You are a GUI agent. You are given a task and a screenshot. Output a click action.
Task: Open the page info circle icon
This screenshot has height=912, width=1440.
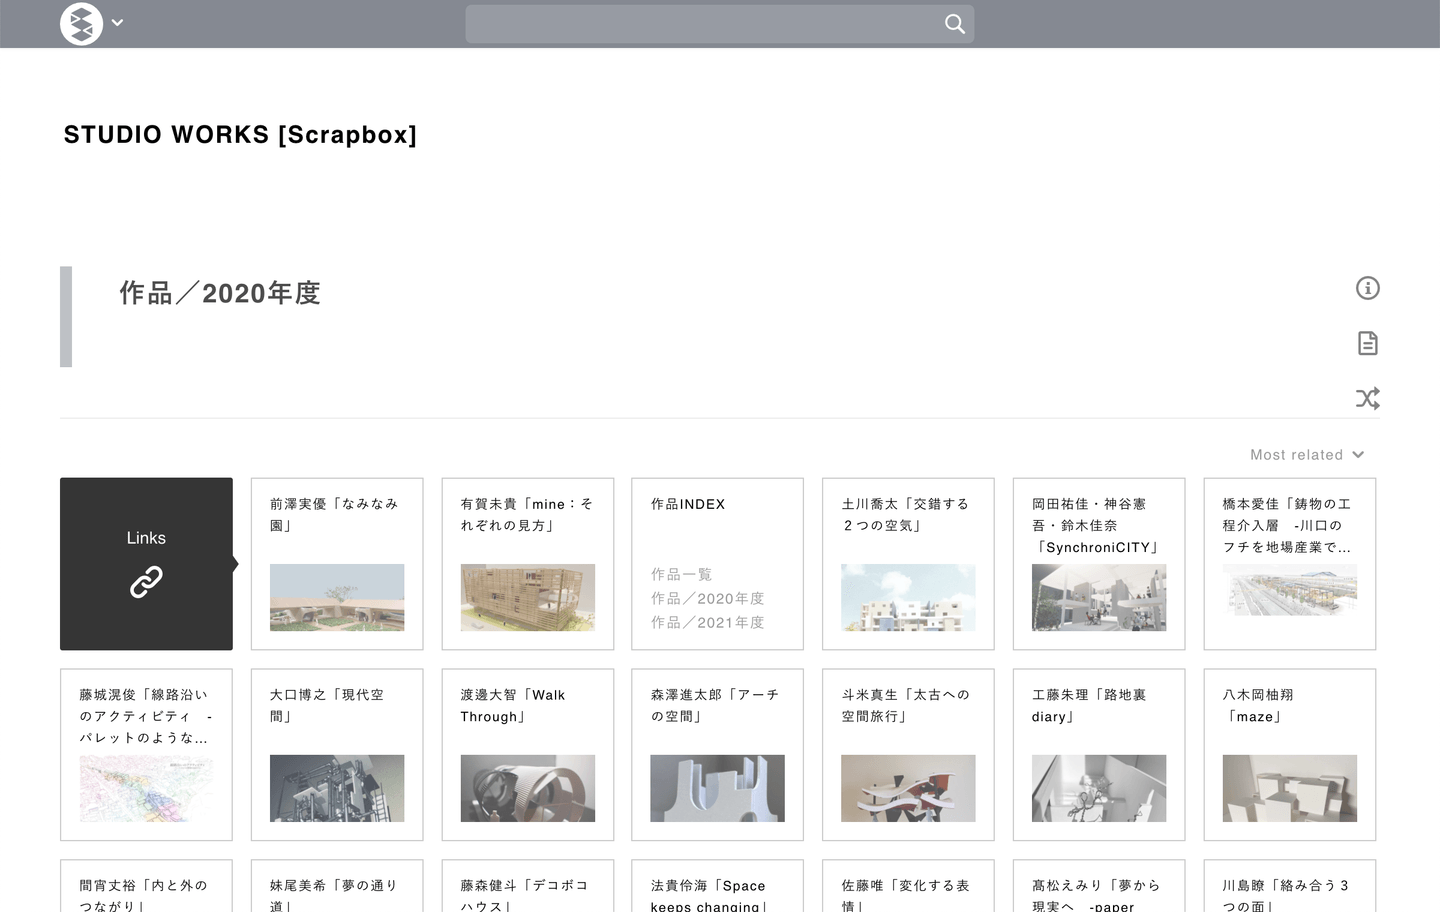click(x=1367, y=288)
